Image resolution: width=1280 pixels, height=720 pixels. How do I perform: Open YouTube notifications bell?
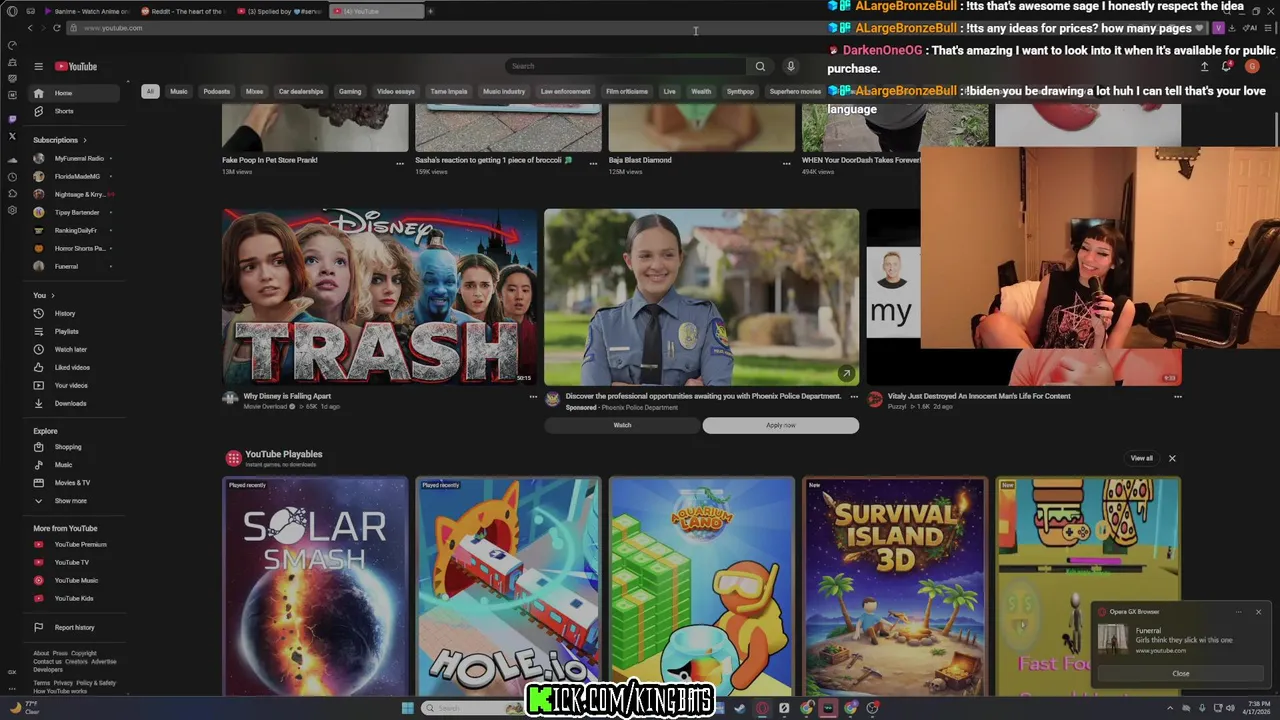click(x=1226, y=66)
